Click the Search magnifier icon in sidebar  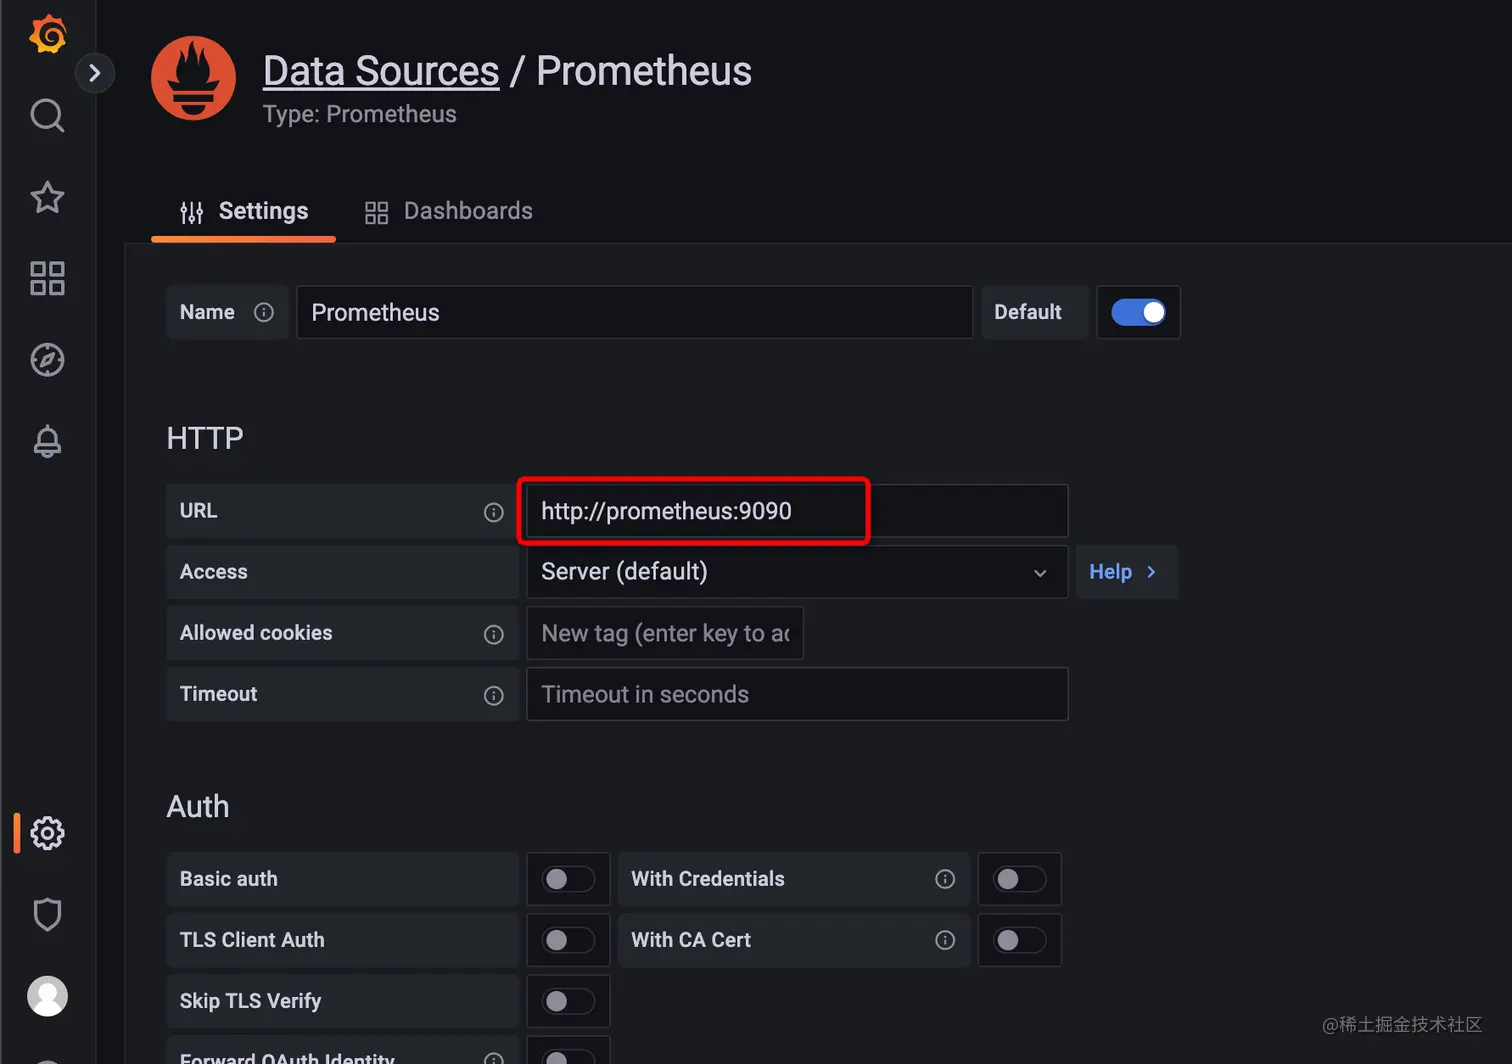point(47,116)
